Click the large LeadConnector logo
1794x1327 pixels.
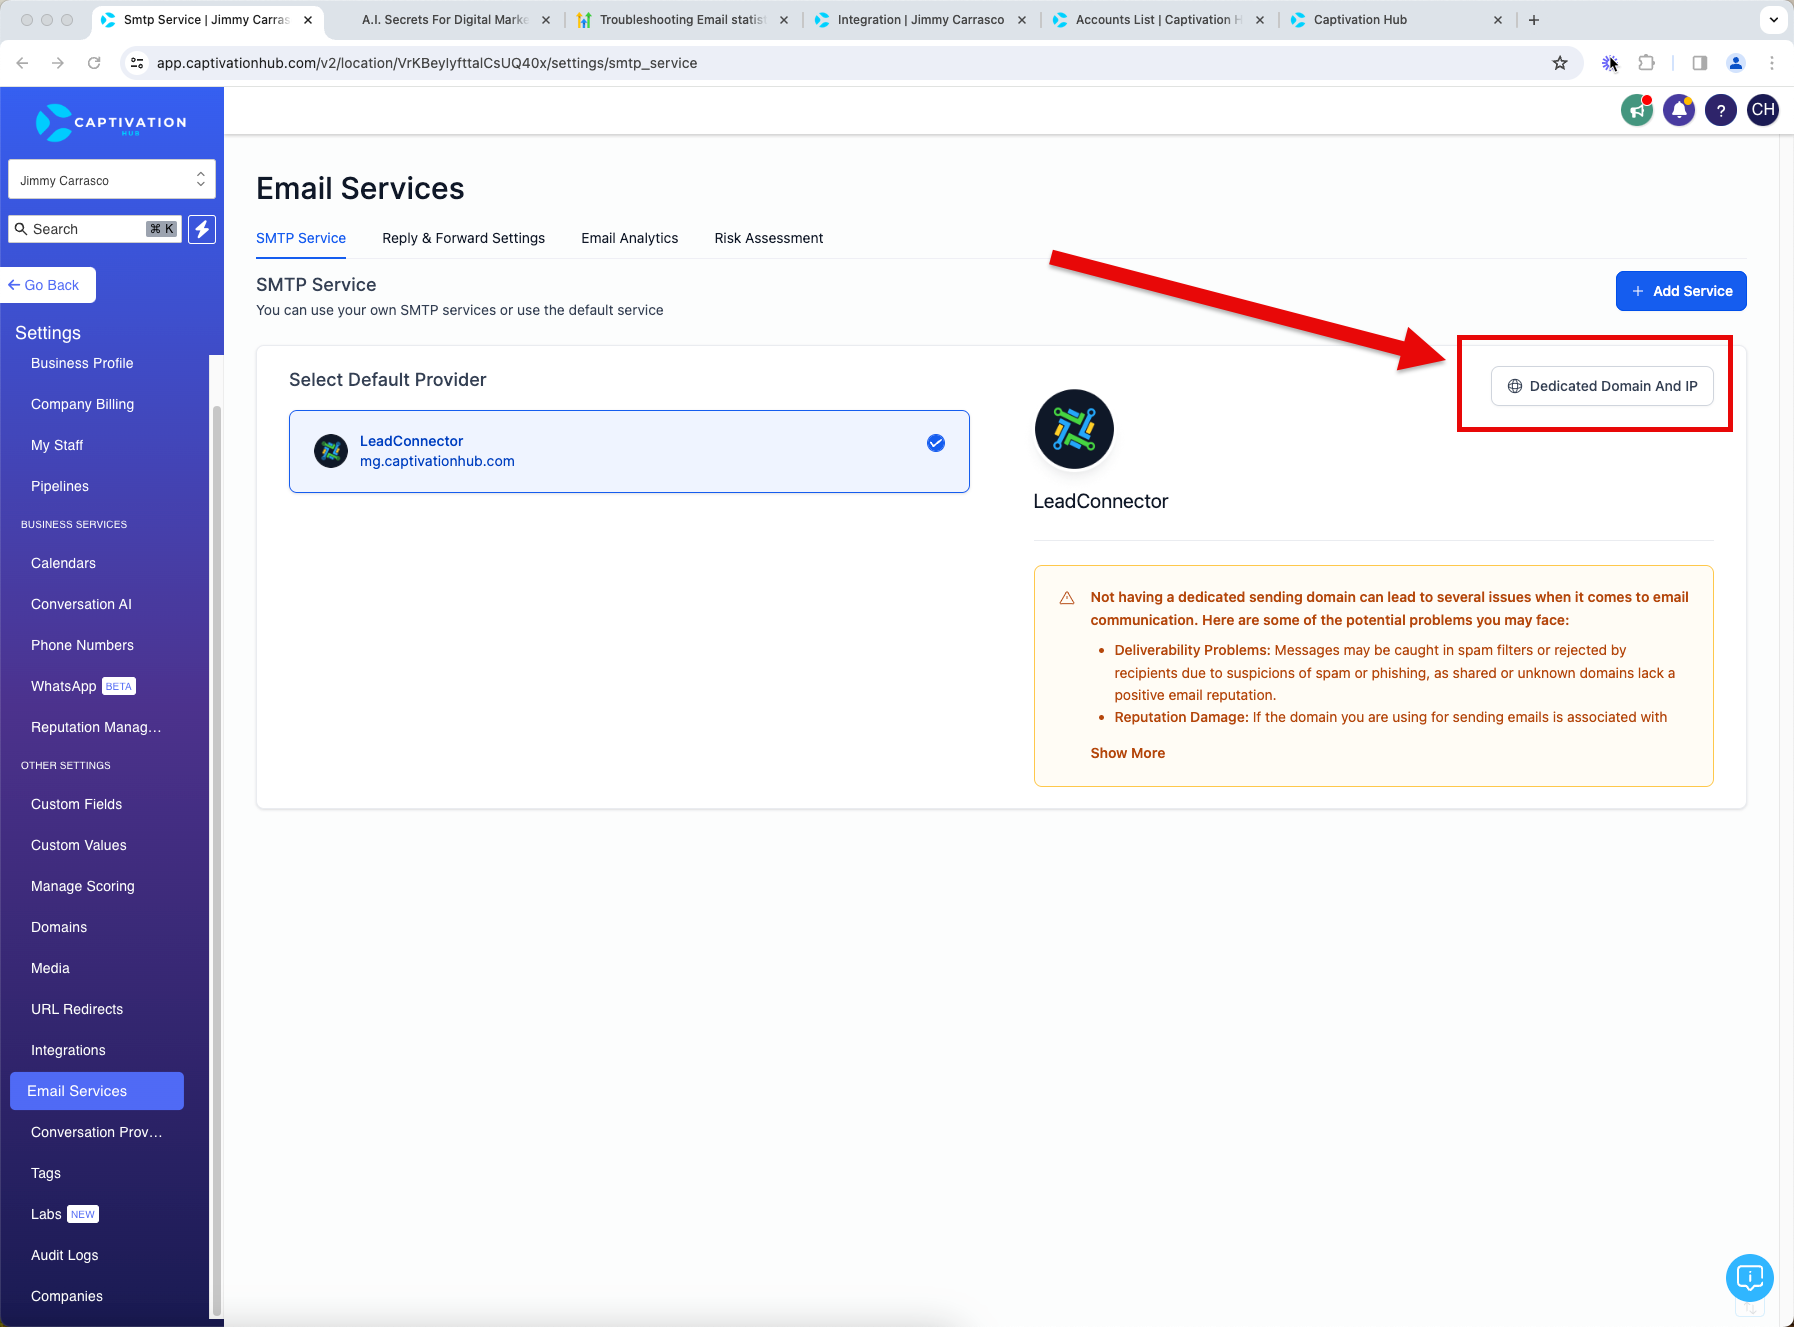click(x=1074, y=429)
